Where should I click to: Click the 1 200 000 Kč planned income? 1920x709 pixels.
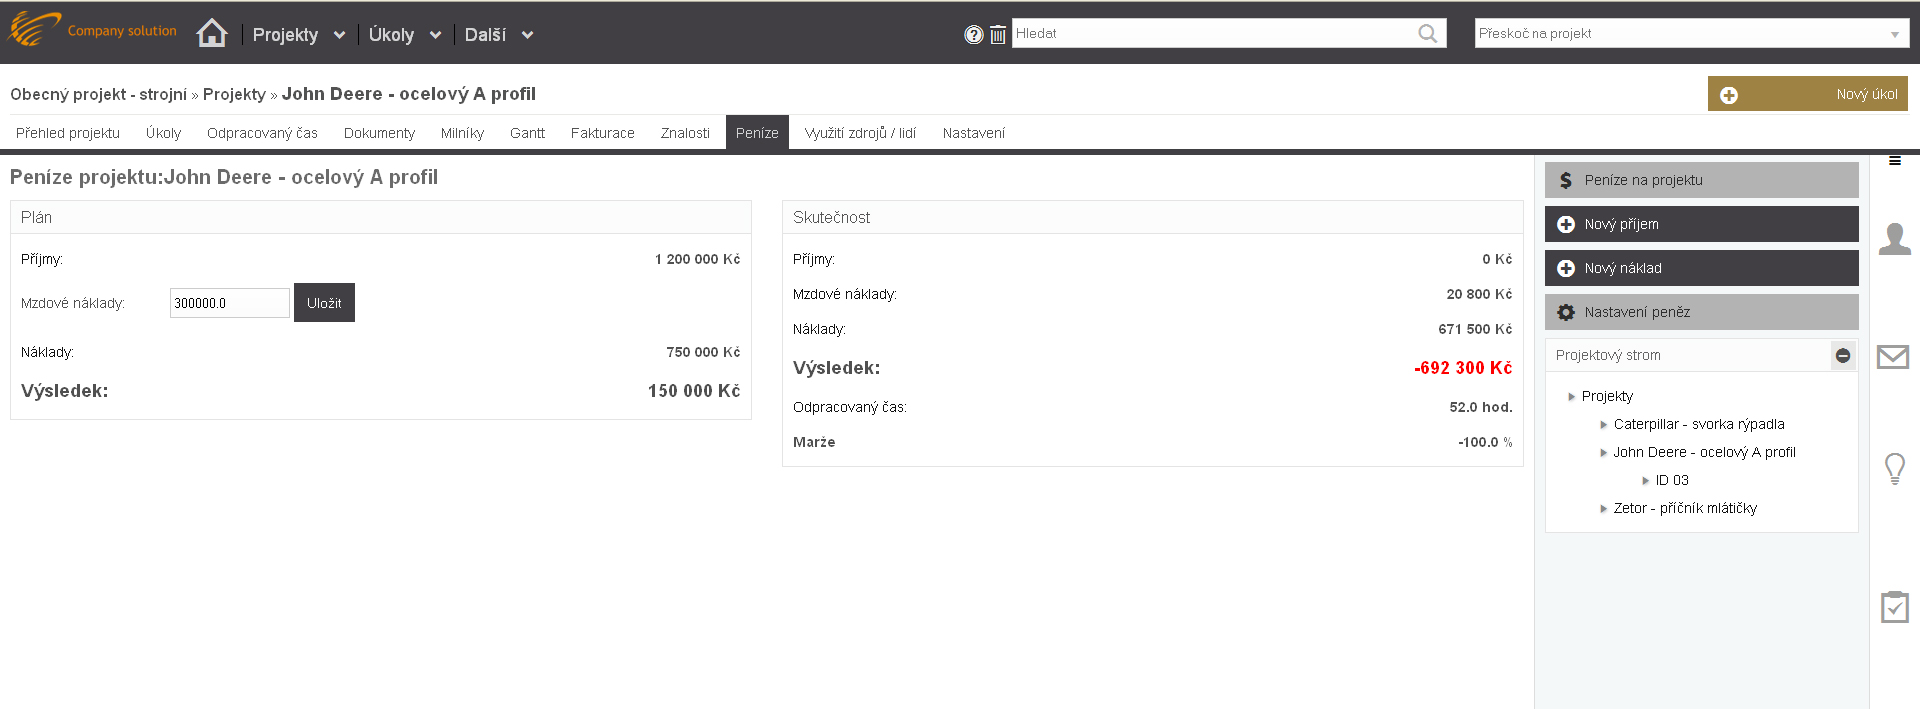[698, 259]
